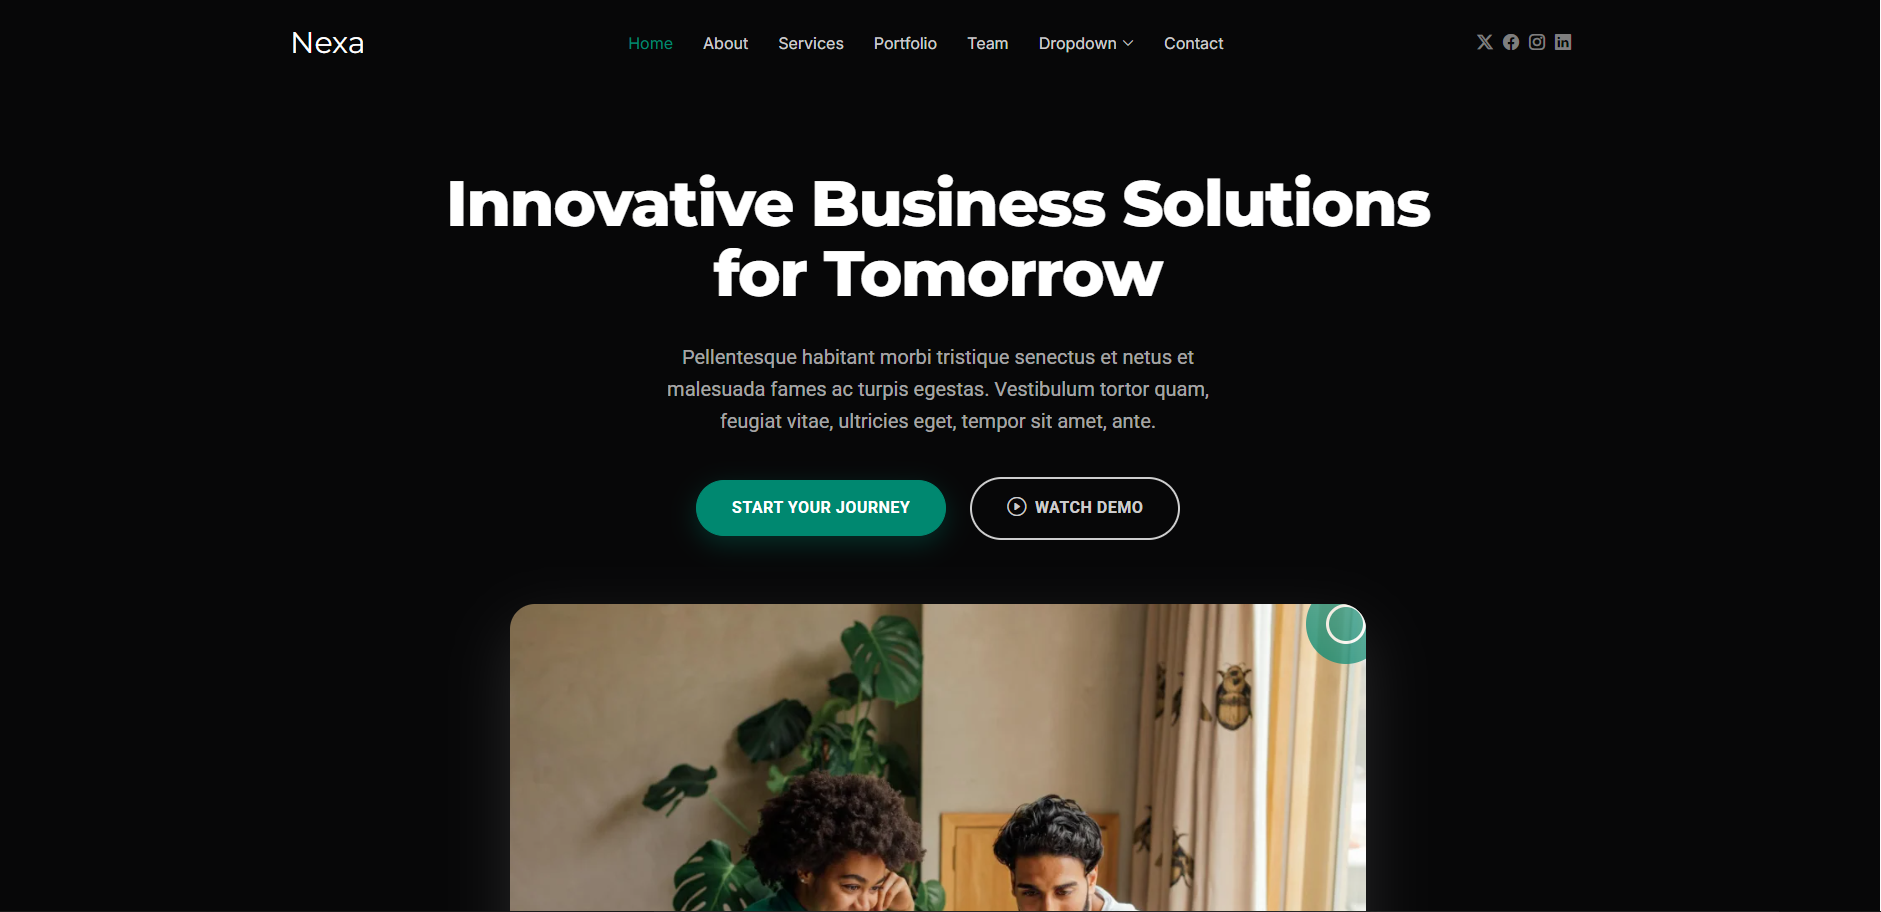Click the Innovative Business Solutions headline

tap(939, 238)
